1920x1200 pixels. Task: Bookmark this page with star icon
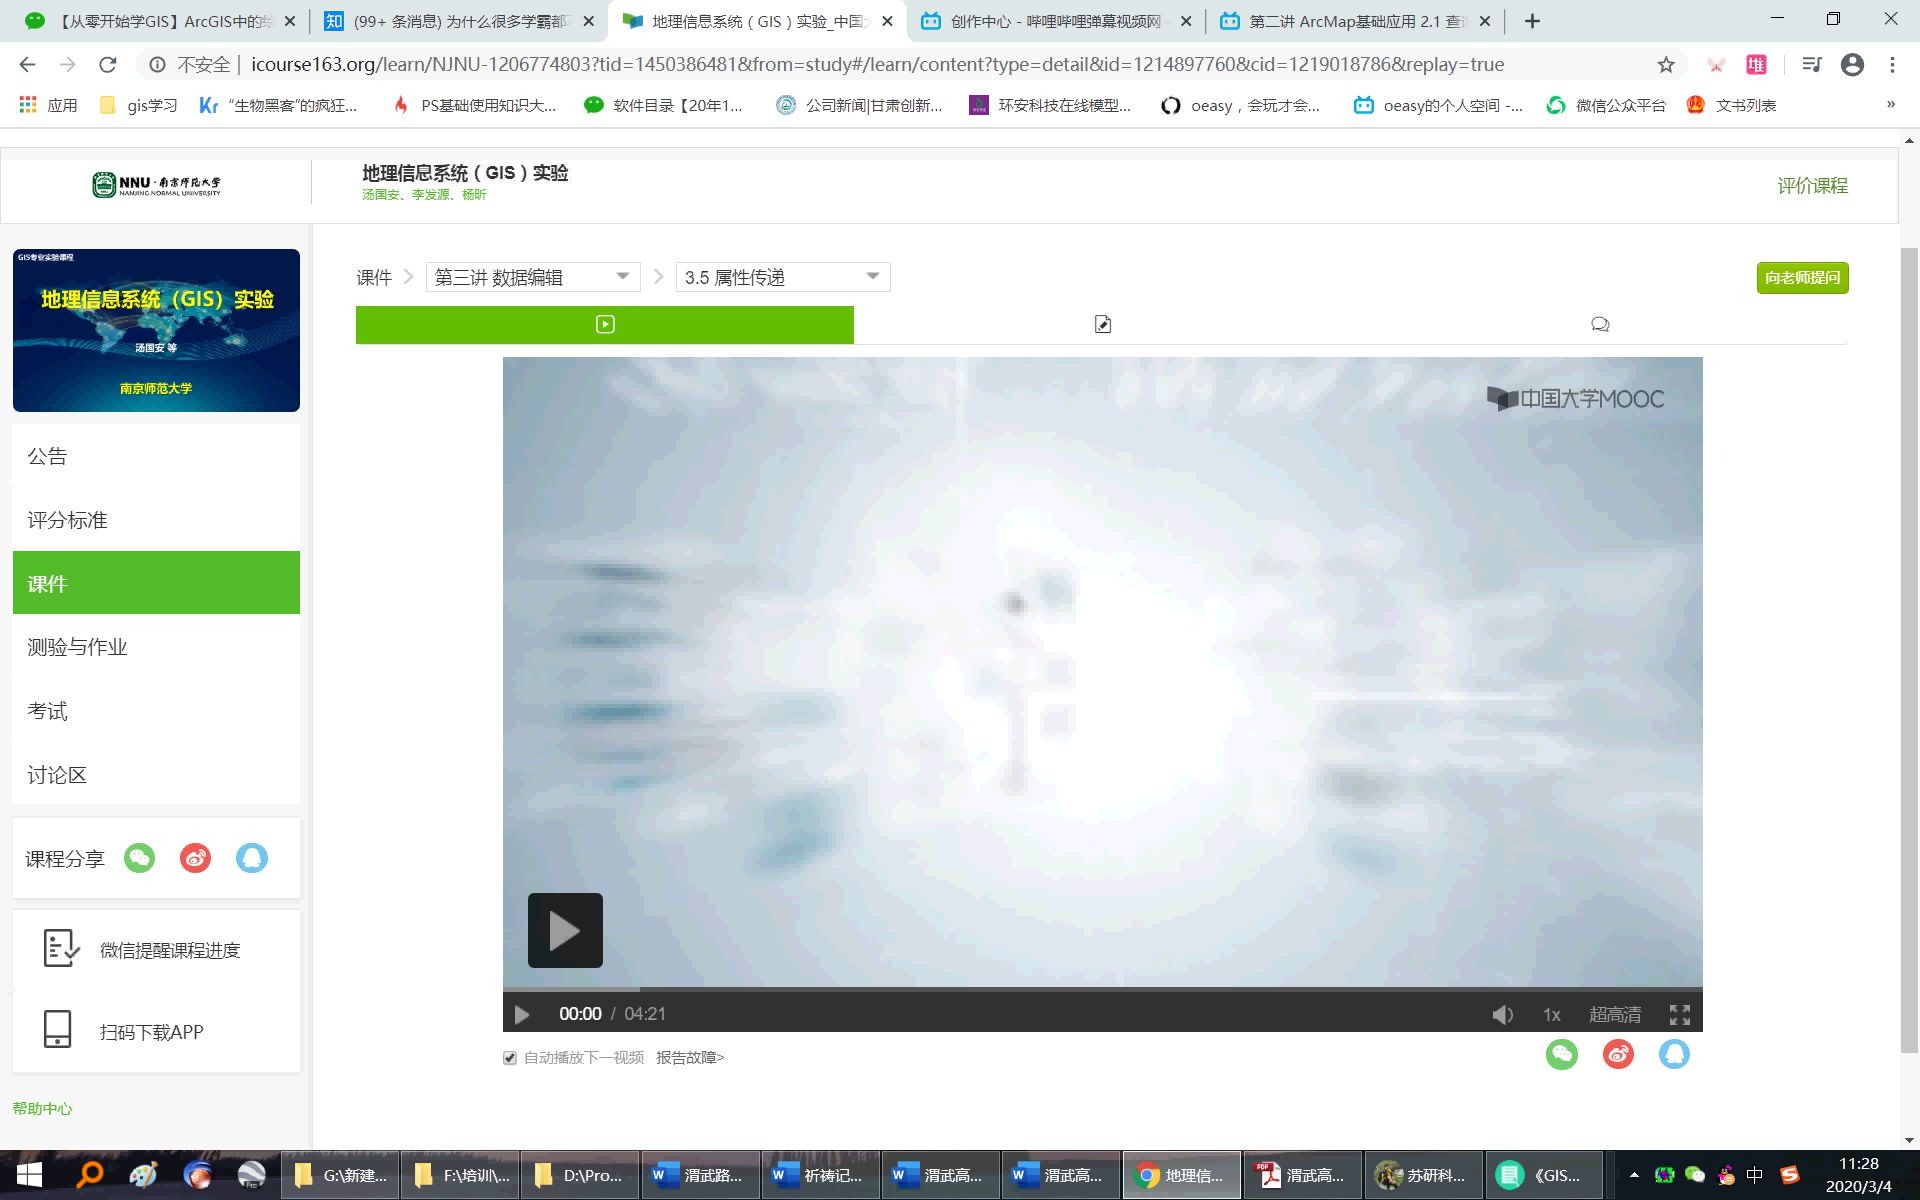1666,65
